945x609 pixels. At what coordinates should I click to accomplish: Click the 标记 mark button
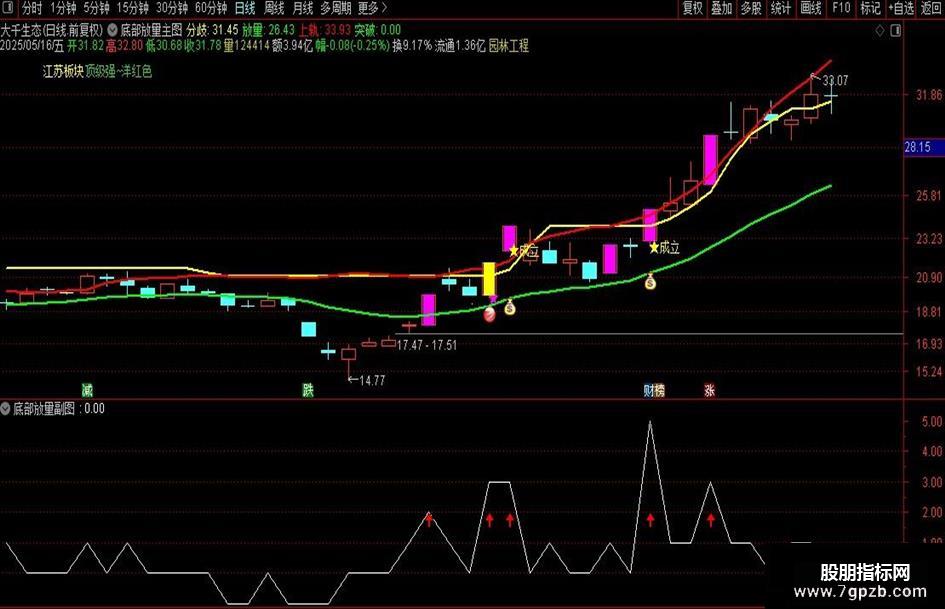[x=870, y=8]
